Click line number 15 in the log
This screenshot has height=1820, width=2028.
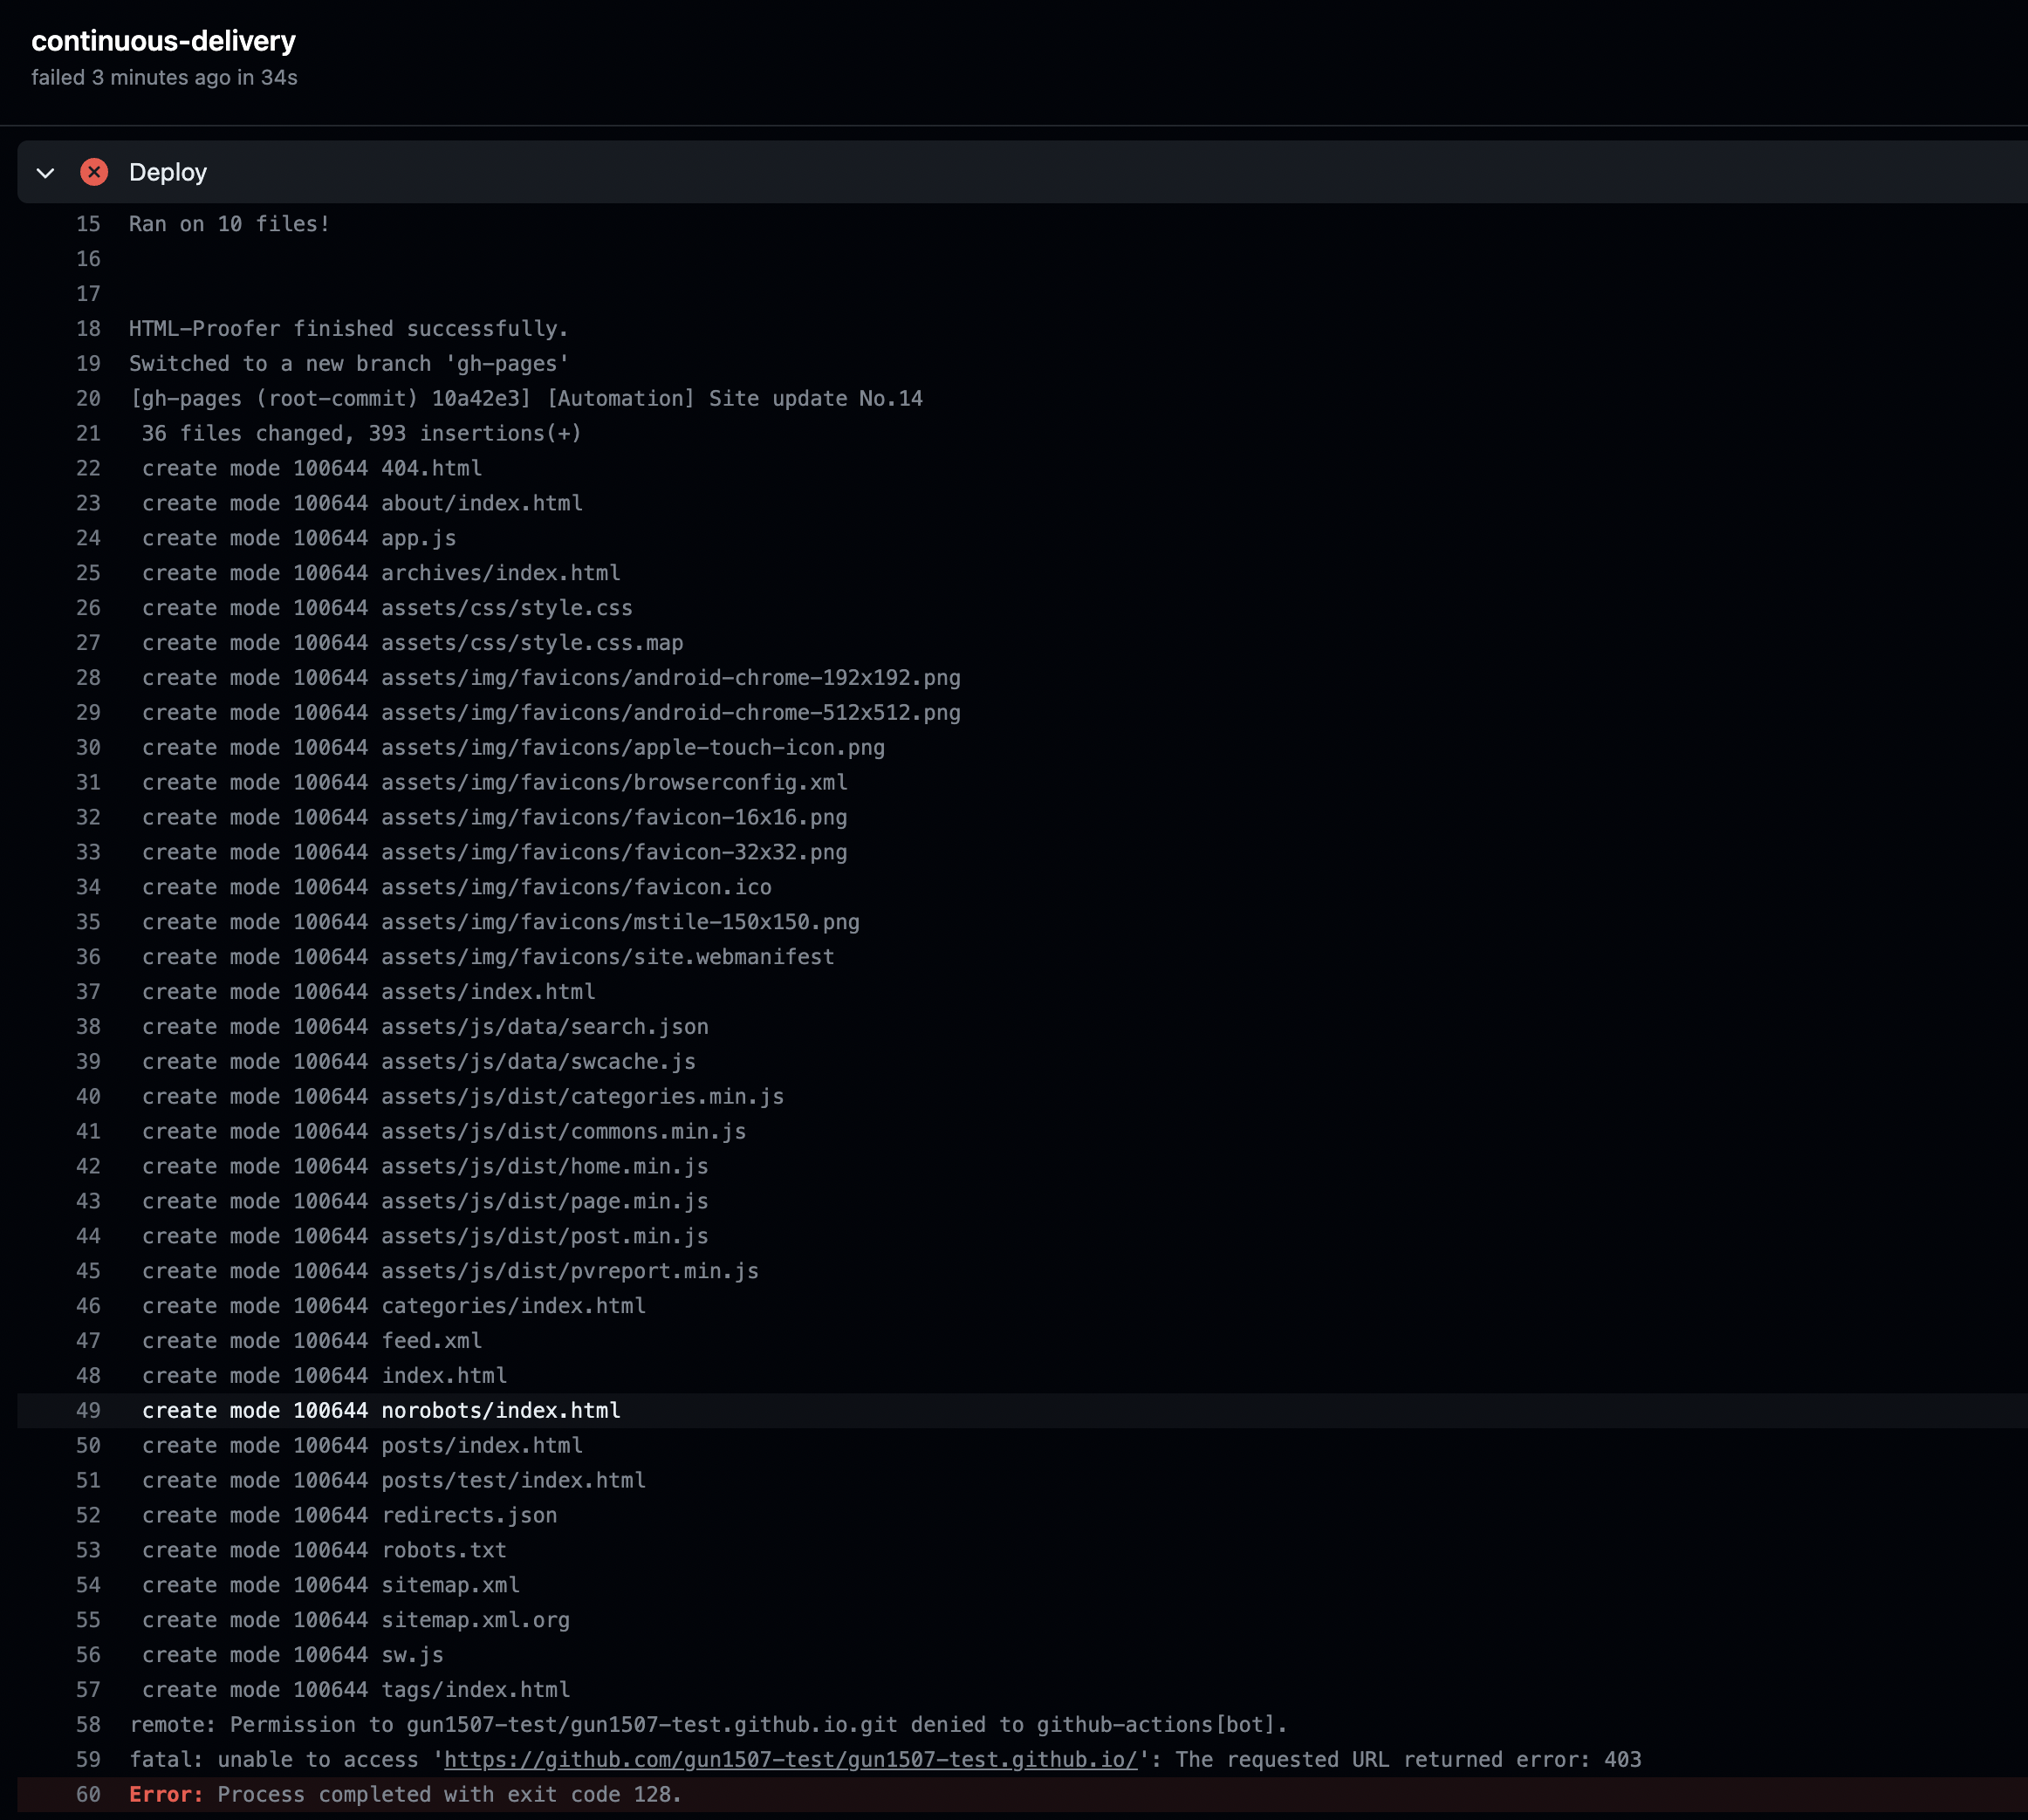pyautogui.click(x=88, y=224)
